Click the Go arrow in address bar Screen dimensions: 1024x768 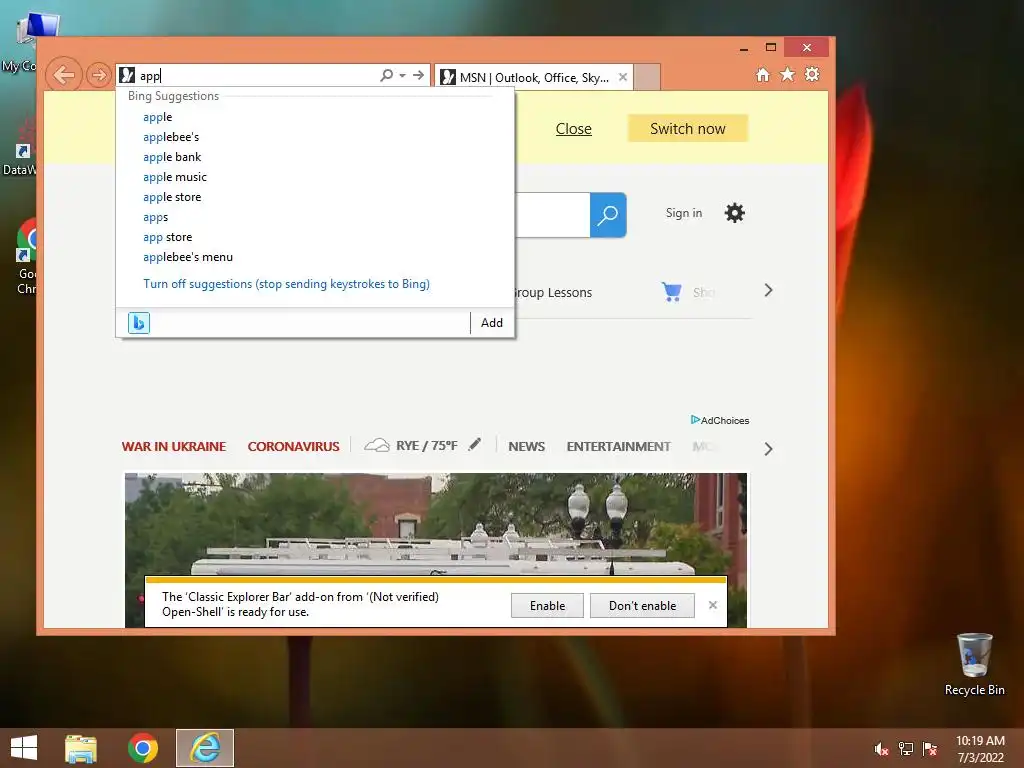[x=419, y=75]
